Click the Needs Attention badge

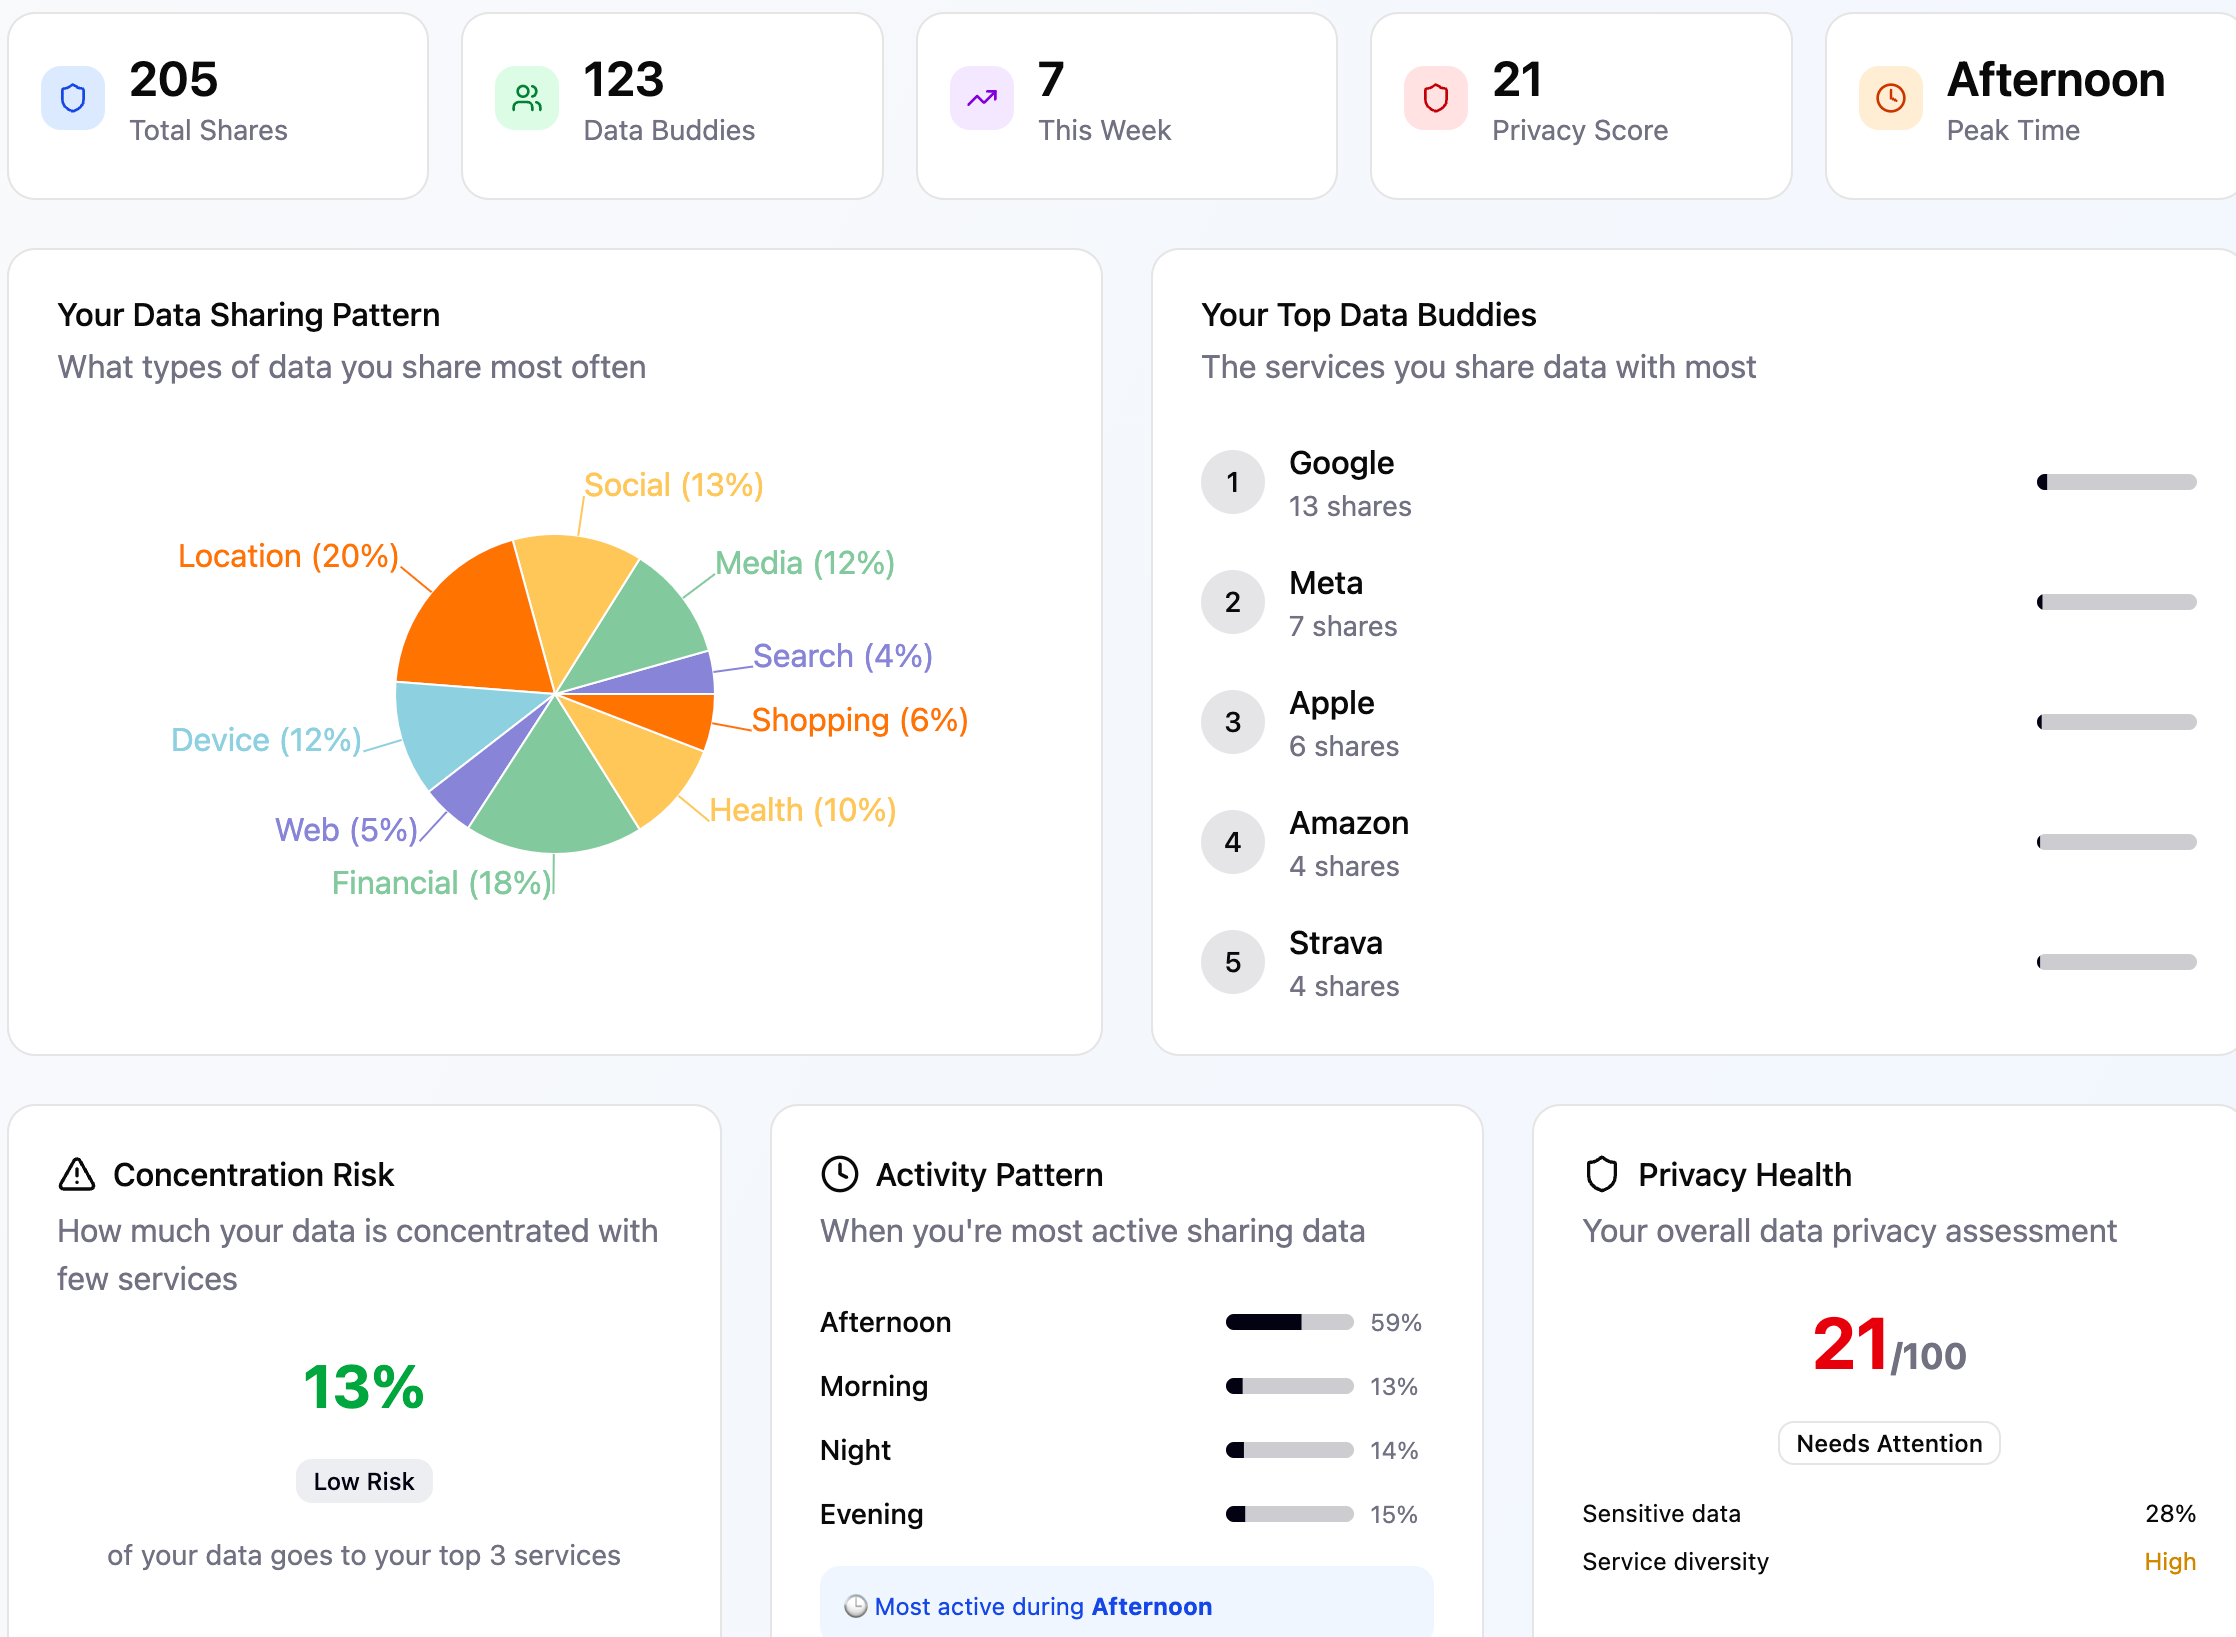click(x=1889, y=1443)
